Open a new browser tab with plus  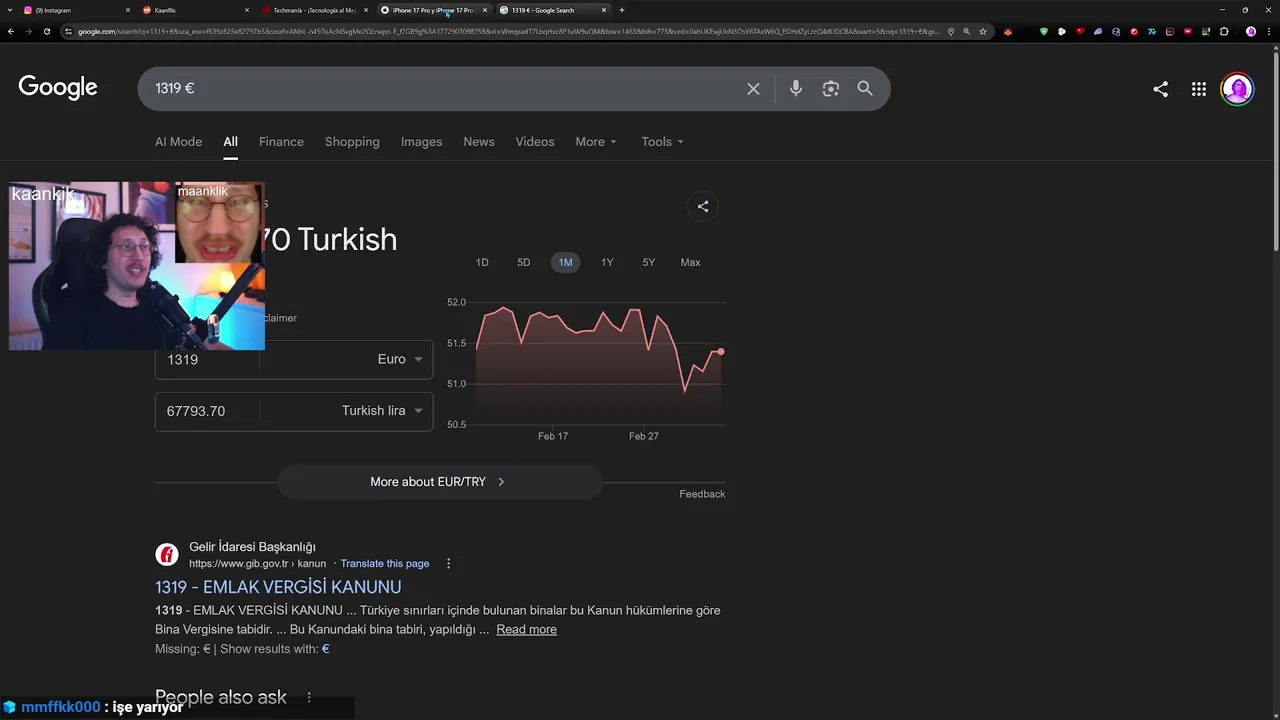[x=622, y=10]
